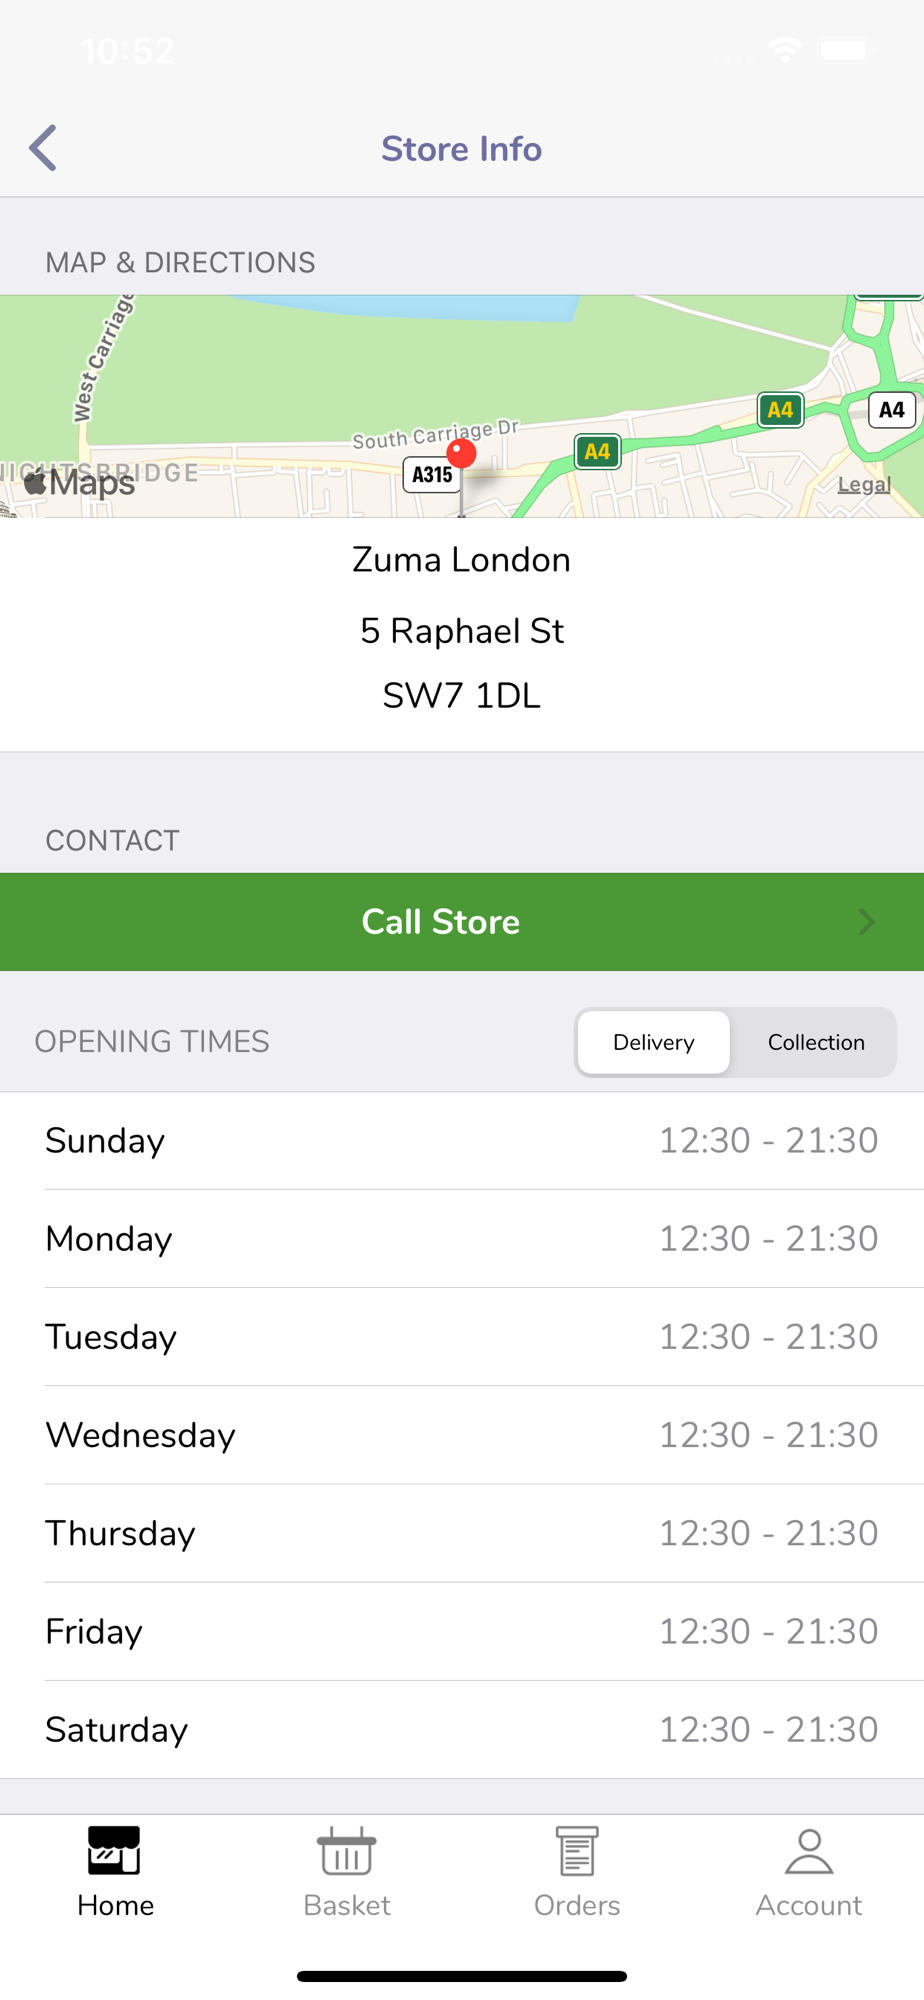924x2000 pixels.
Task: Open the map preview thumbnail
Action: (462, 406)
